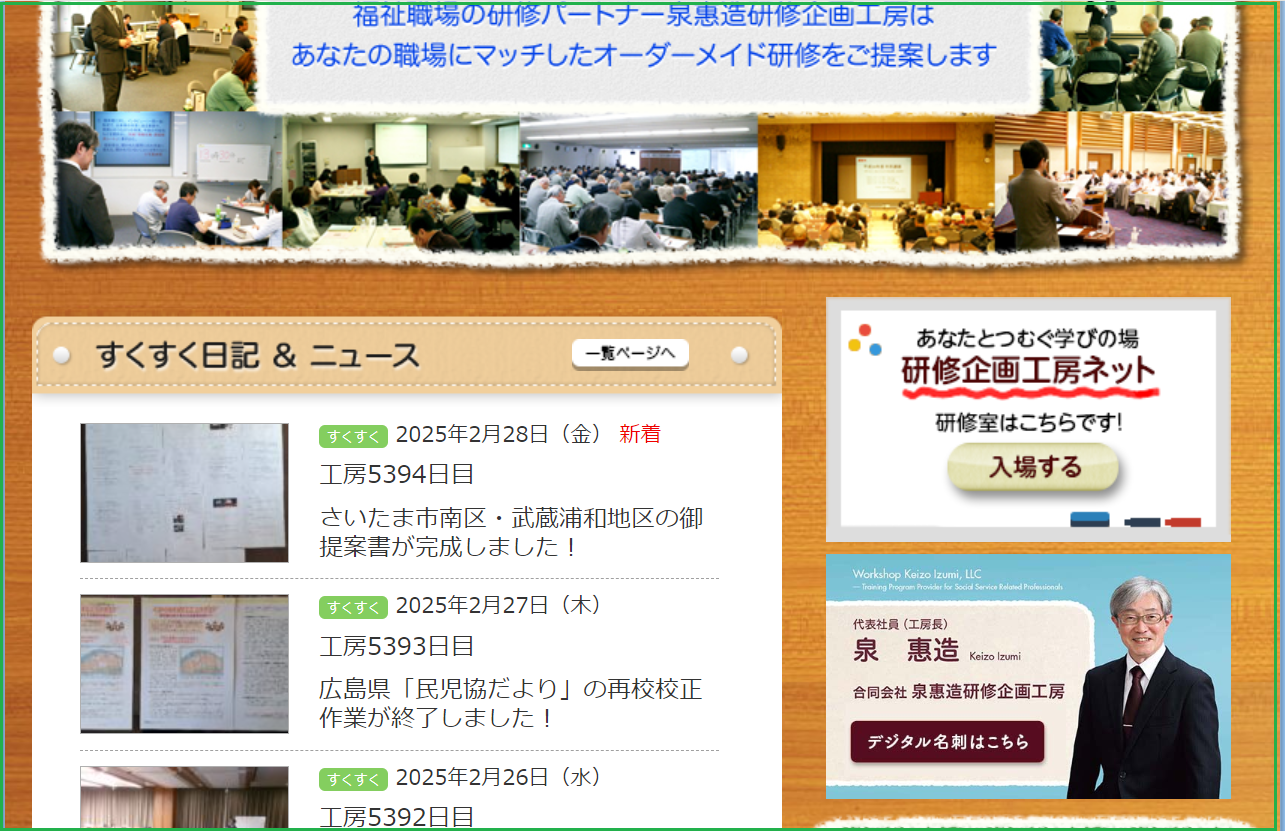Click the colored dots logo in 研修企画工房ネット banner

coord(865,340)
